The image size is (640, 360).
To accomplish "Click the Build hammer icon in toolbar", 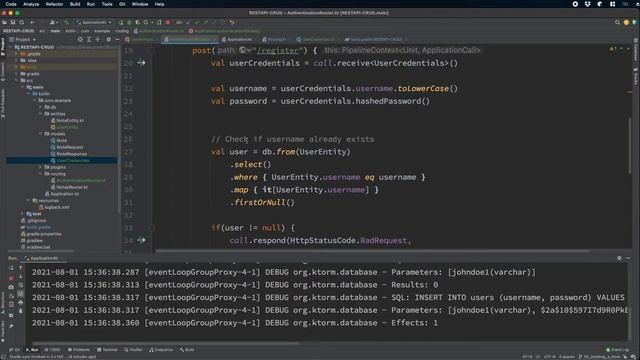I will pos(67,22).
